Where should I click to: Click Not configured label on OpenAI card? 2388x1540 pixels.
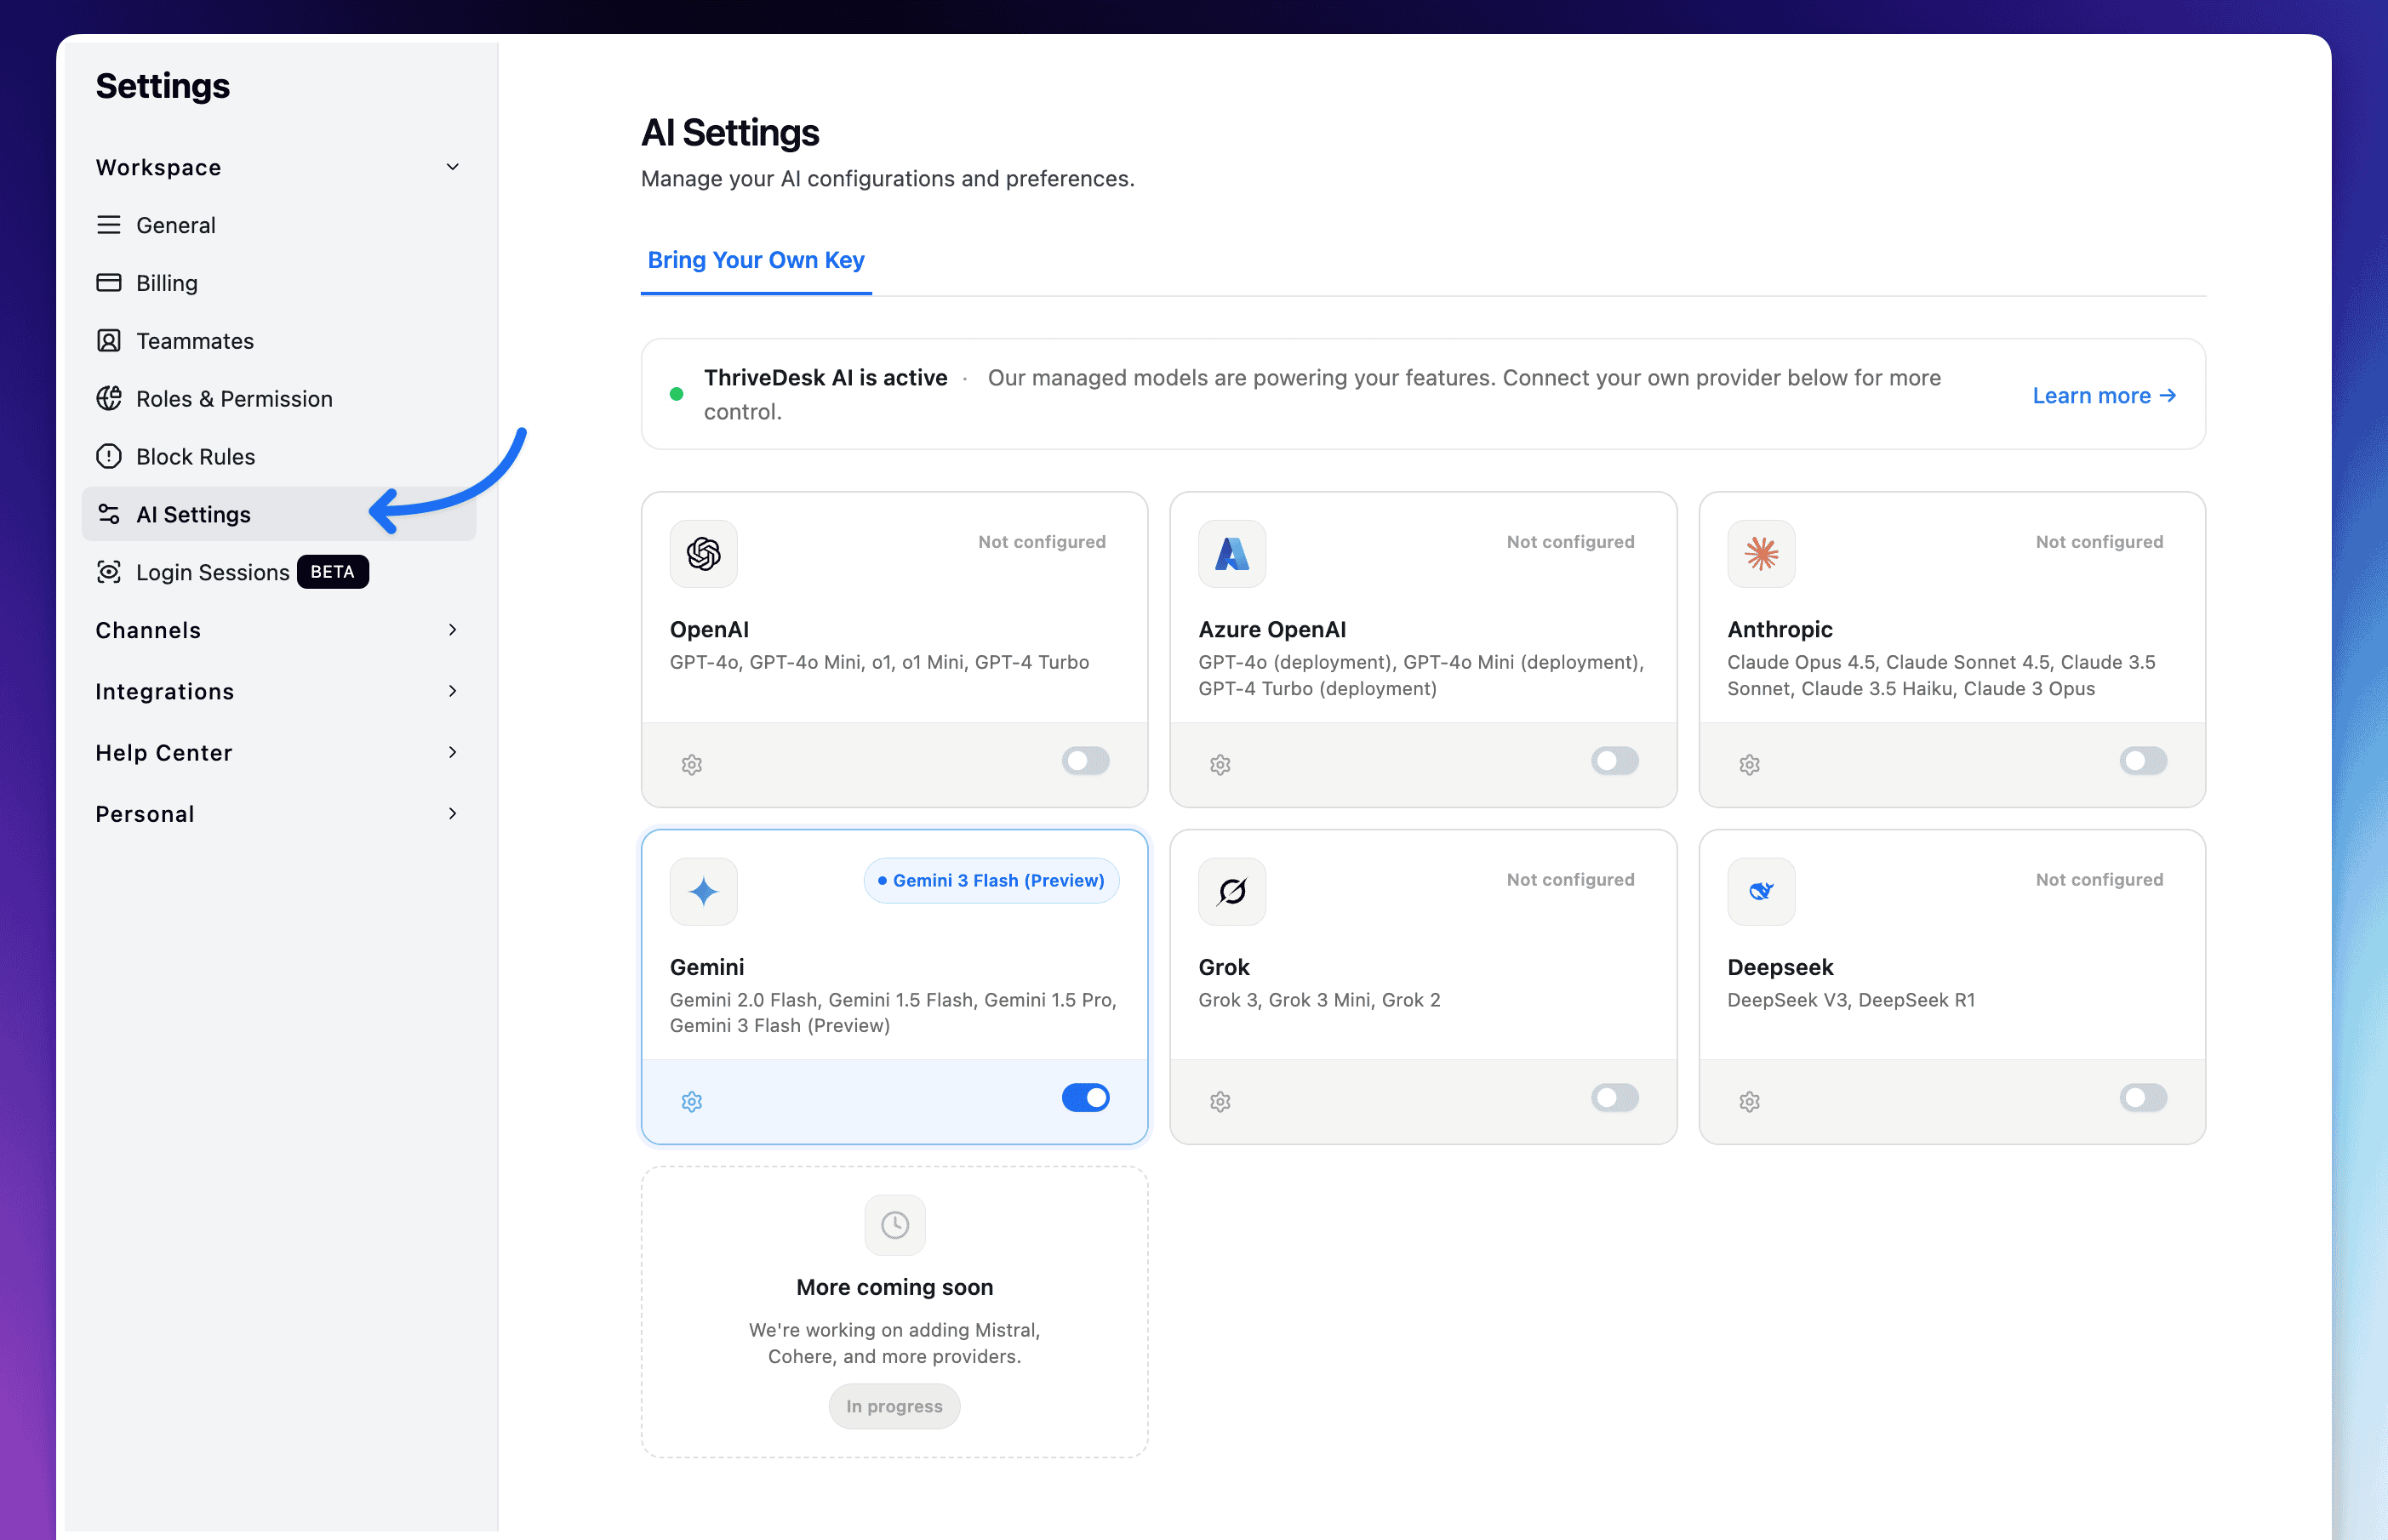pos(1042,542)
